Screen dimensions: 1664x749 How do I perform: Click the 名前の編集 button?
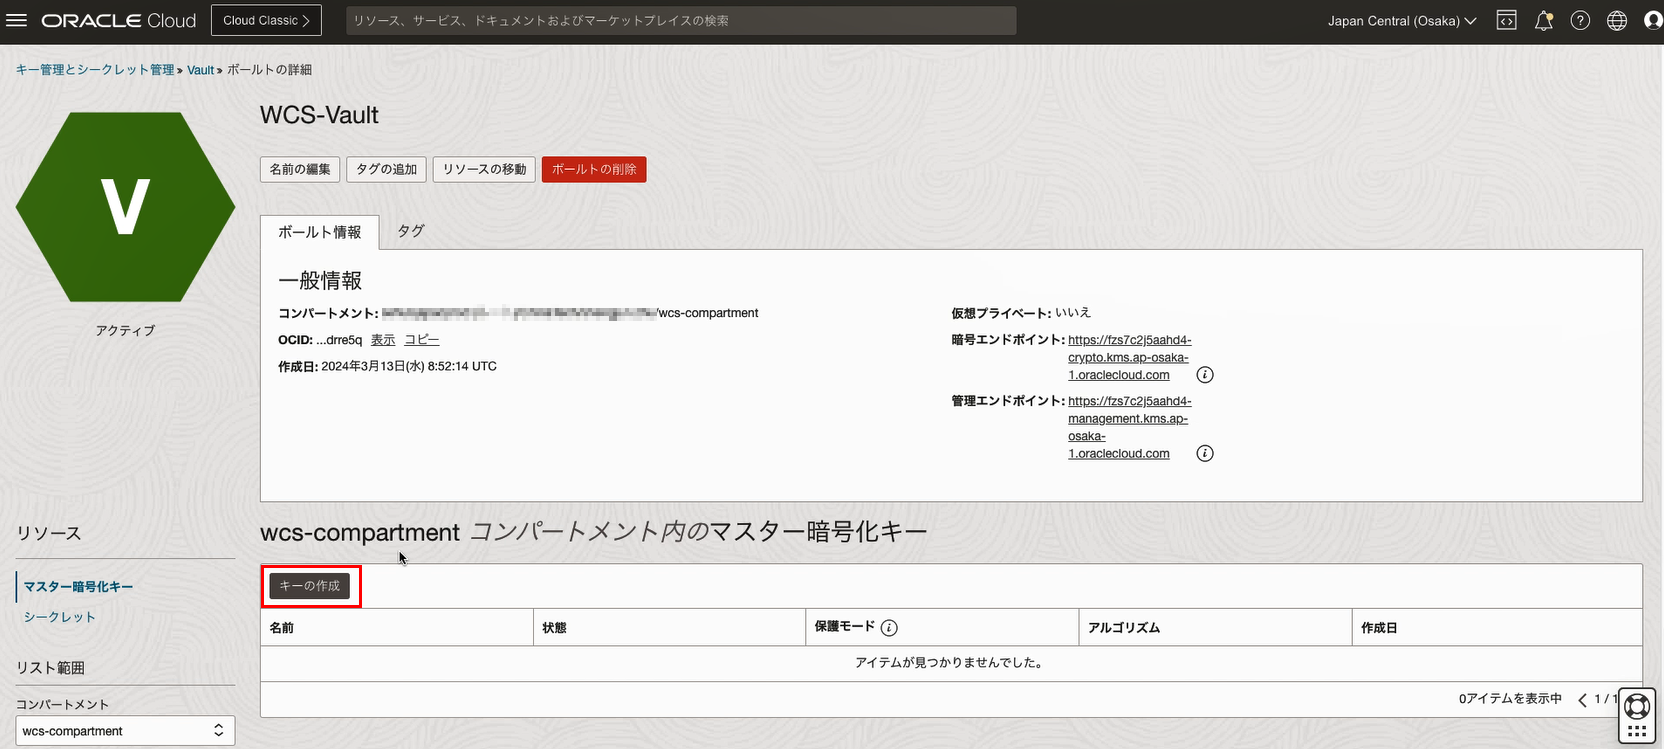(x=300, y=169)
